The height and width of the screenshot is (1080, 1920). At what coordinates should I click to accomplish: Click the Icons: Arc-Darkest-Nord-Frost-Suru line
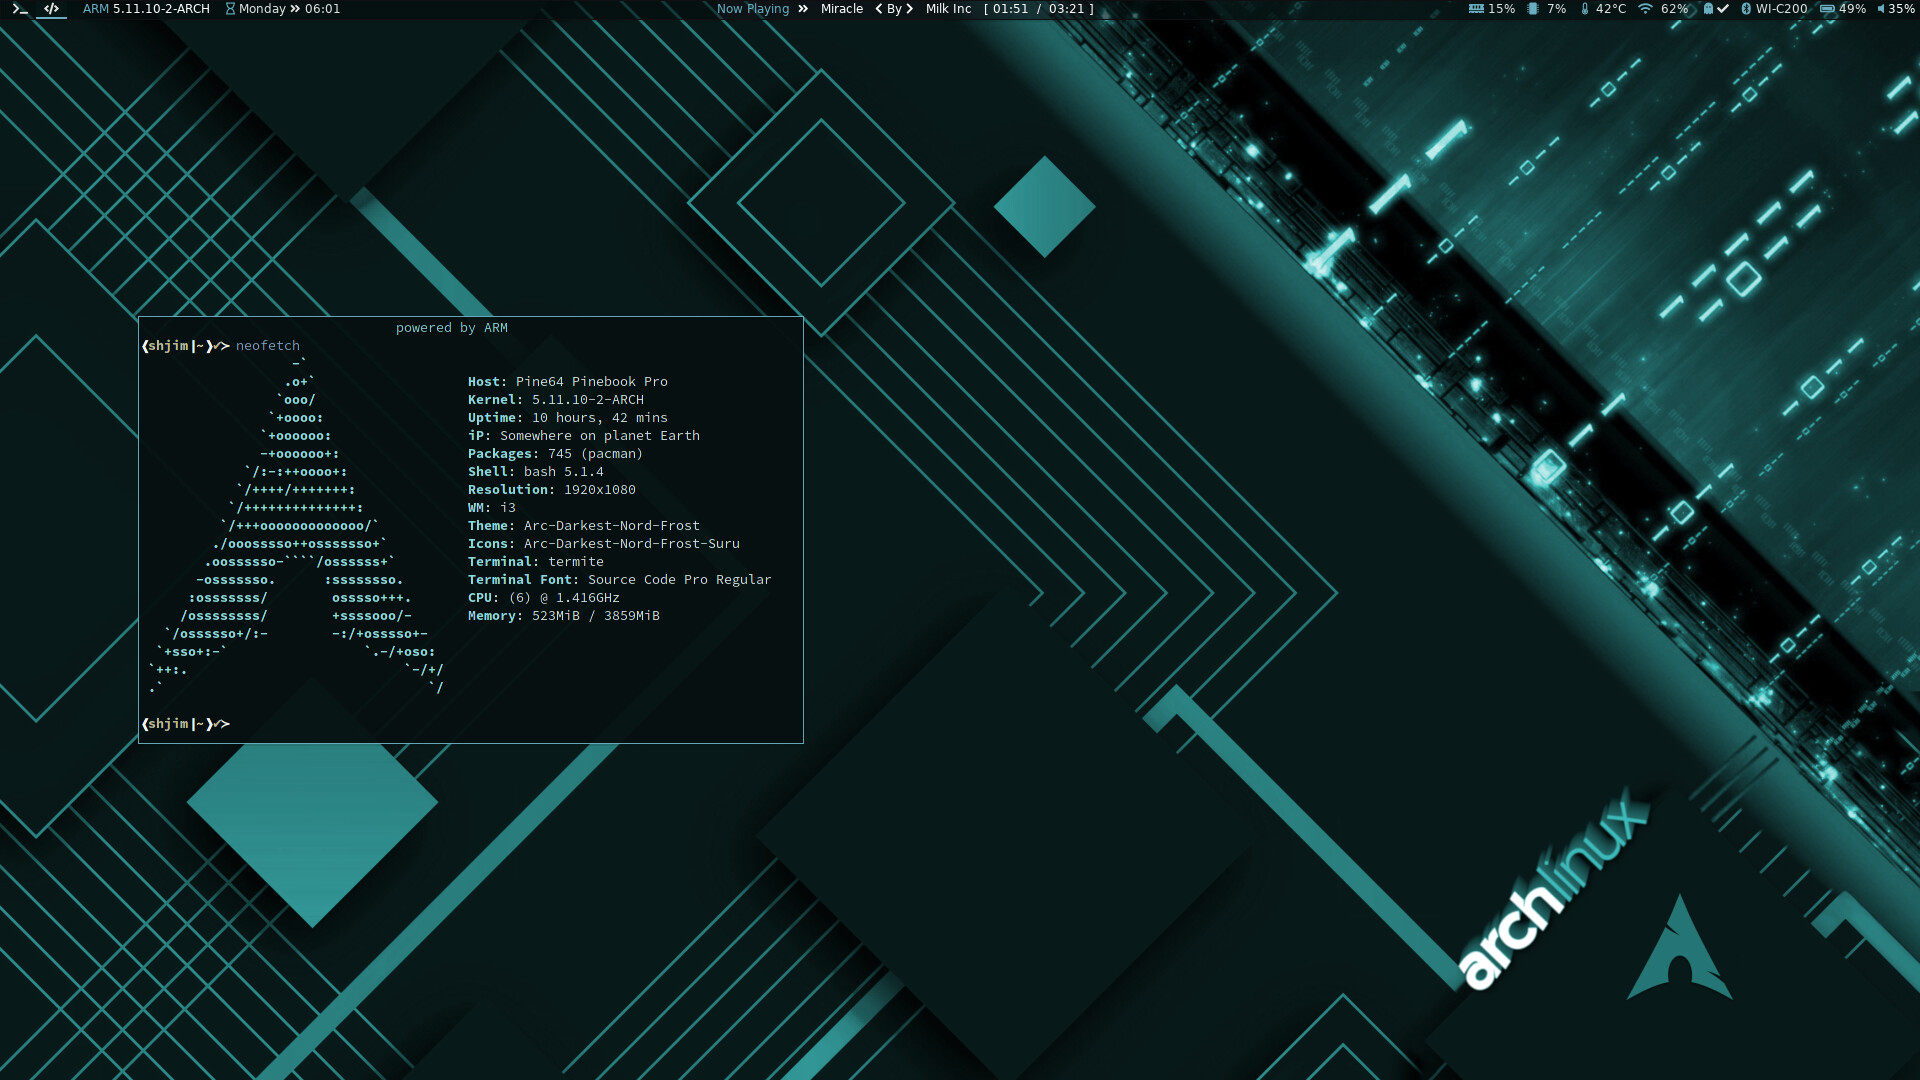604,544
